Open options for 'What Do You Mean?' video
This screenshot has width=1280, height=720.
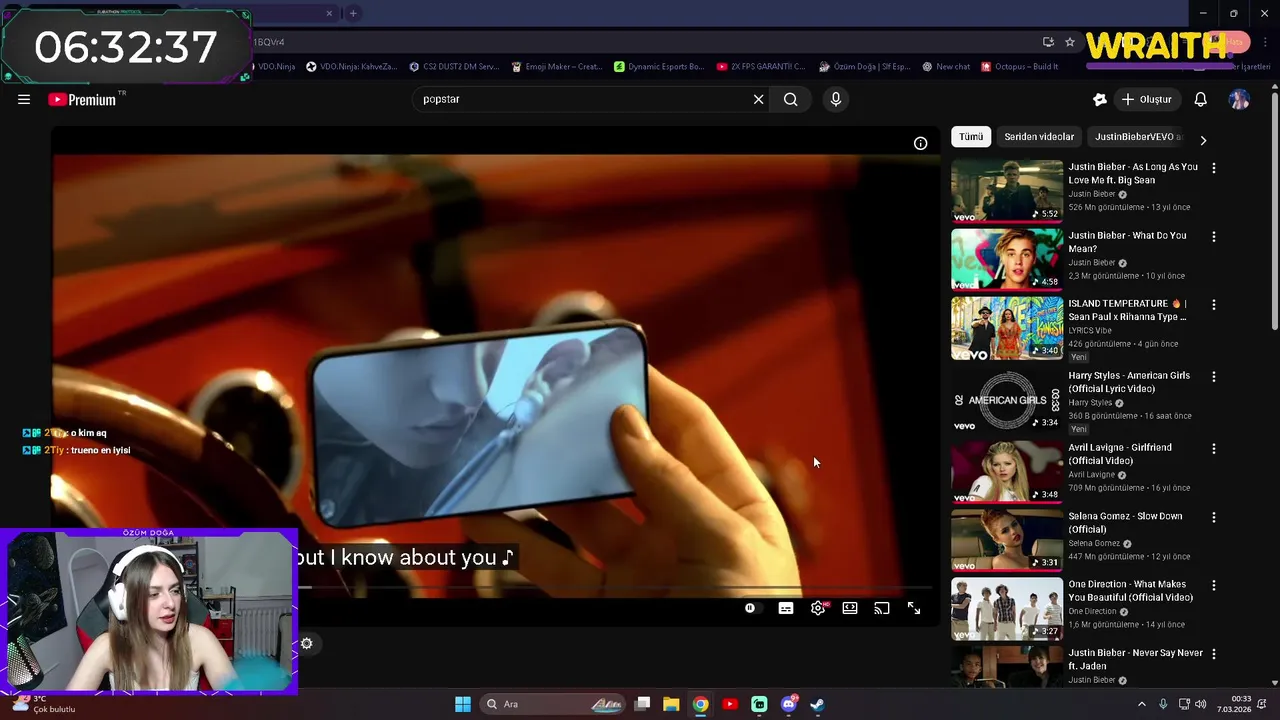1214,237
